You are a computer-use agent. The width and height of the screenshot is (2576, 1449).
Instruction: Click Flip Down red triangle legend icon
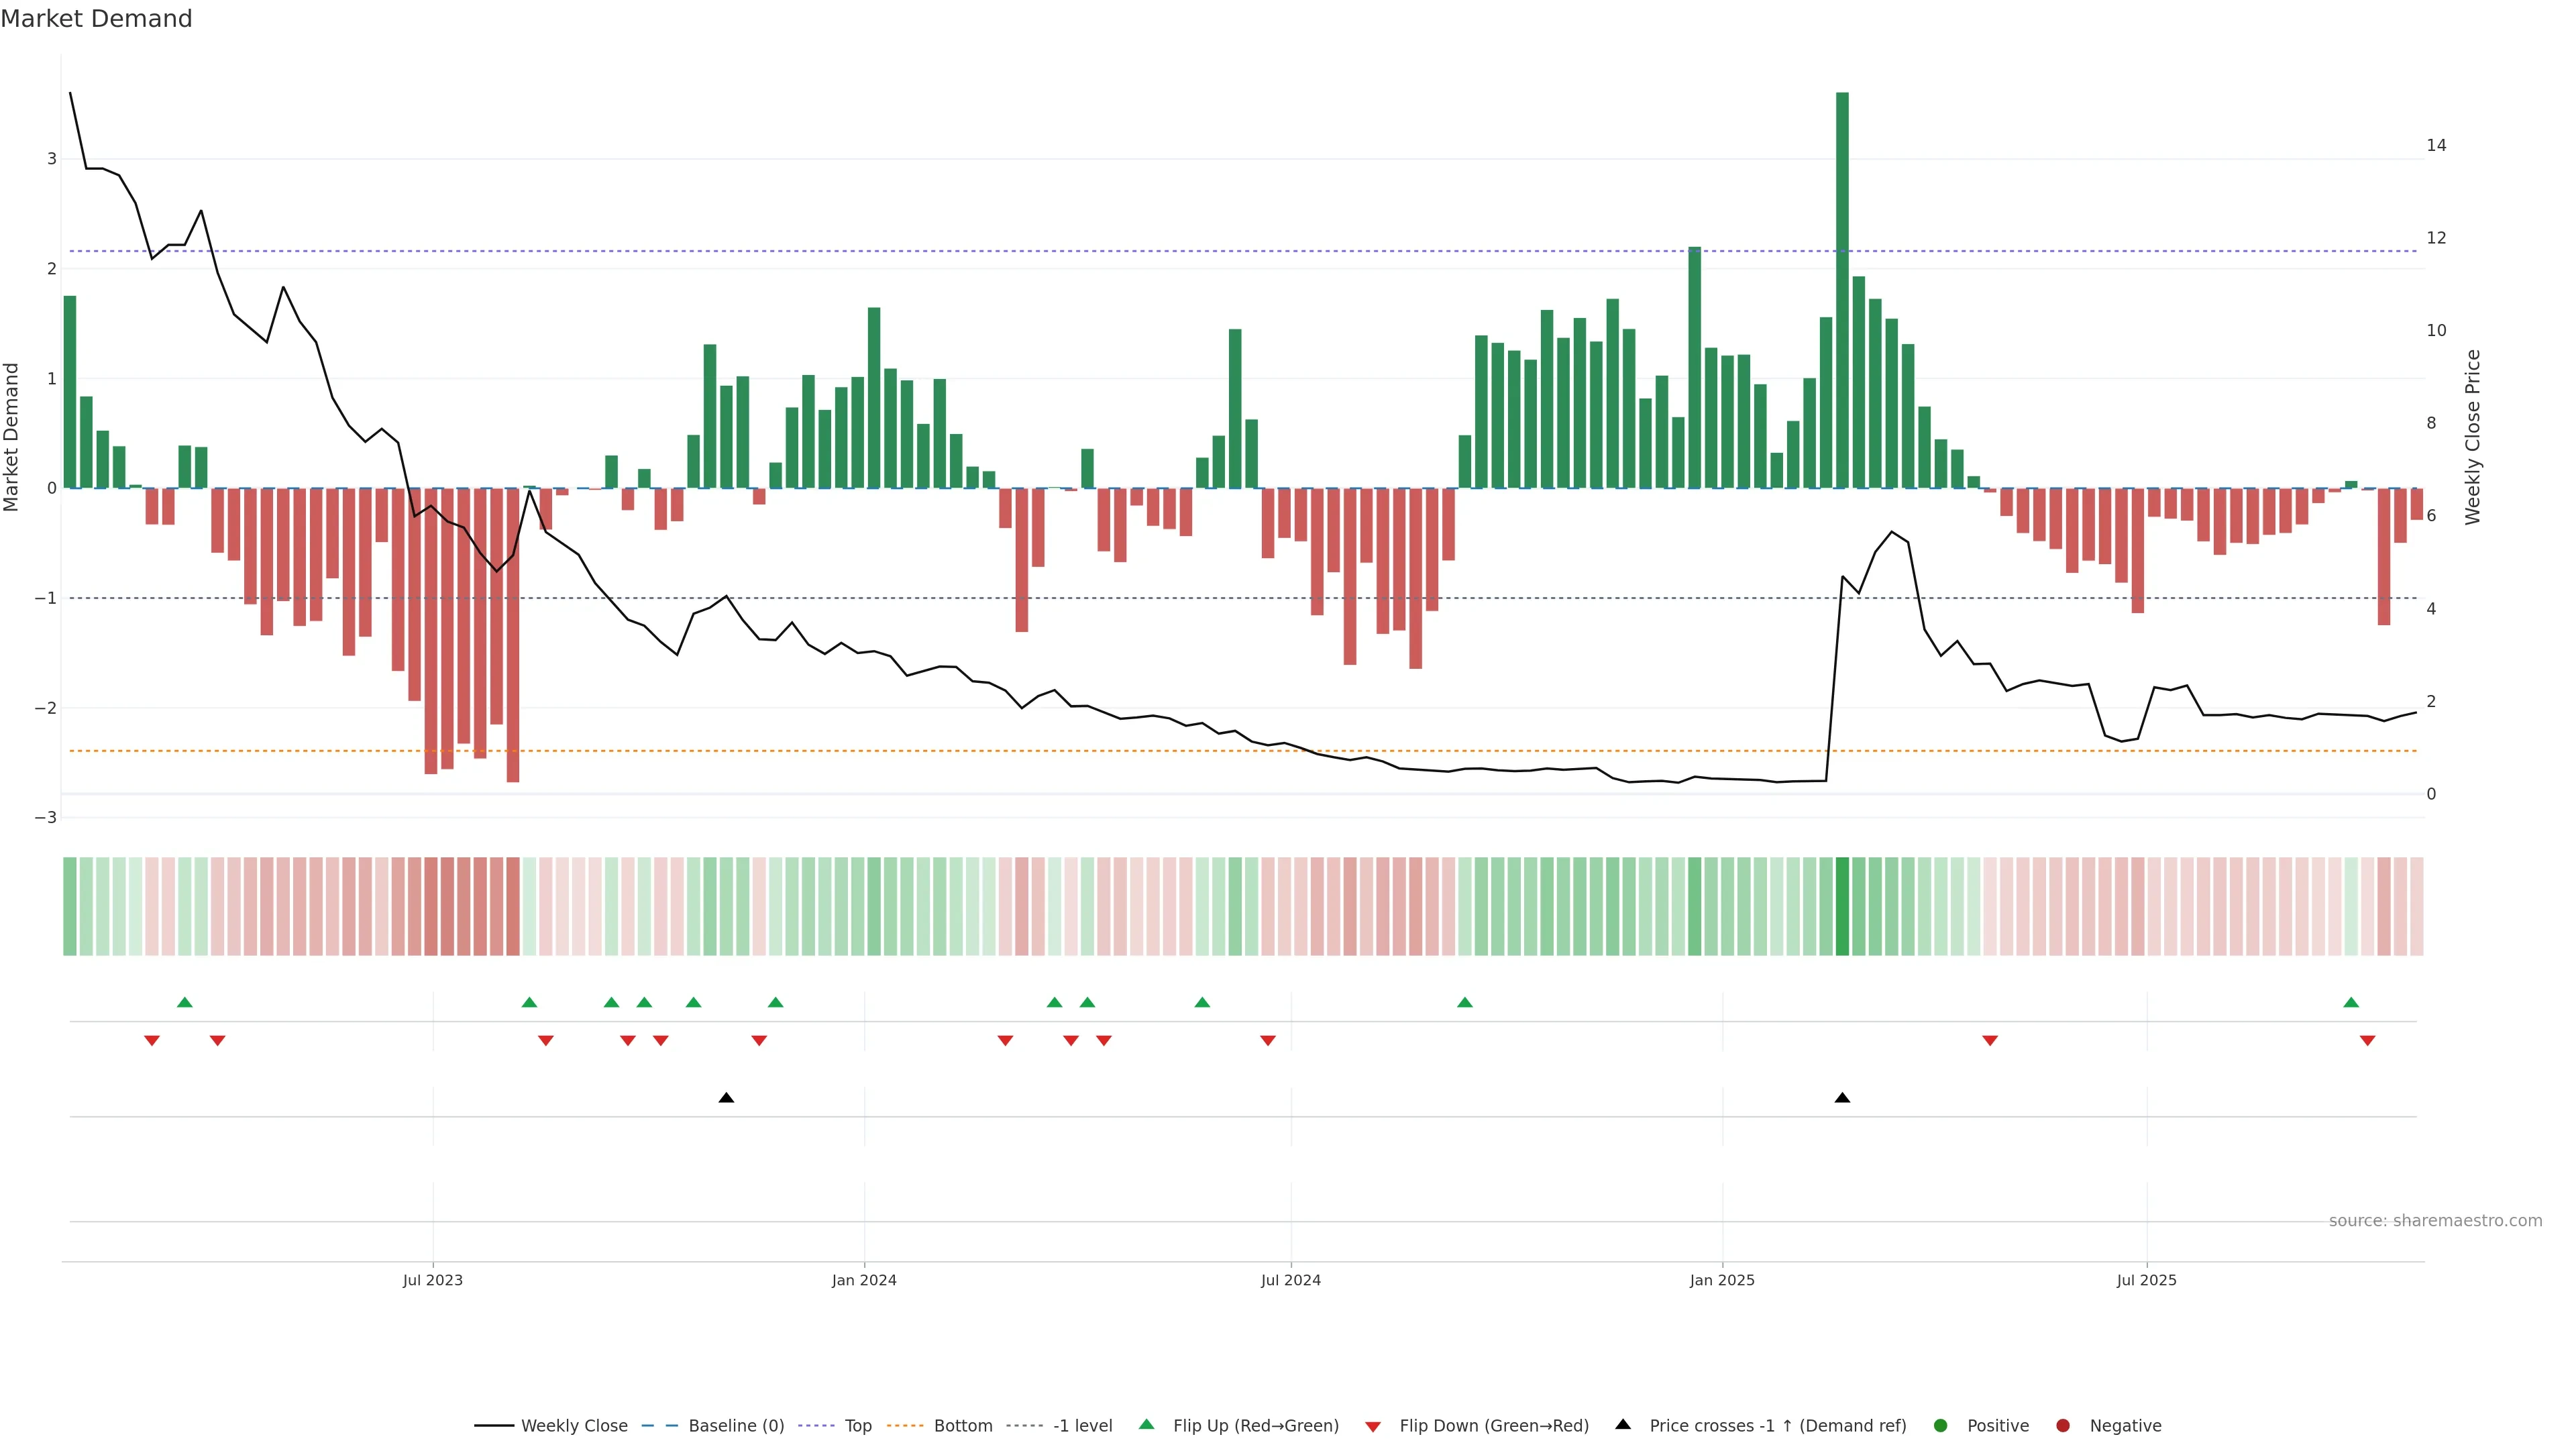click(1373, 1426)
